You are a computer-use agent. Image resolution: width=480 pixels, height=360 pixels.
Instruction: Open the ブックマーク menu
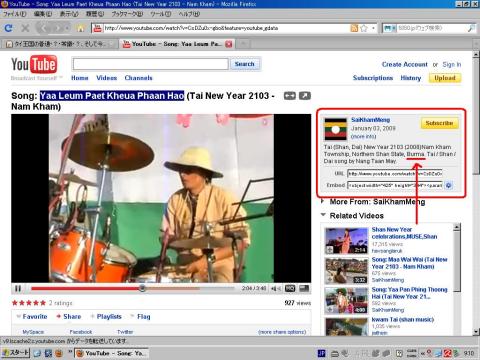click(x=127, y=14)
